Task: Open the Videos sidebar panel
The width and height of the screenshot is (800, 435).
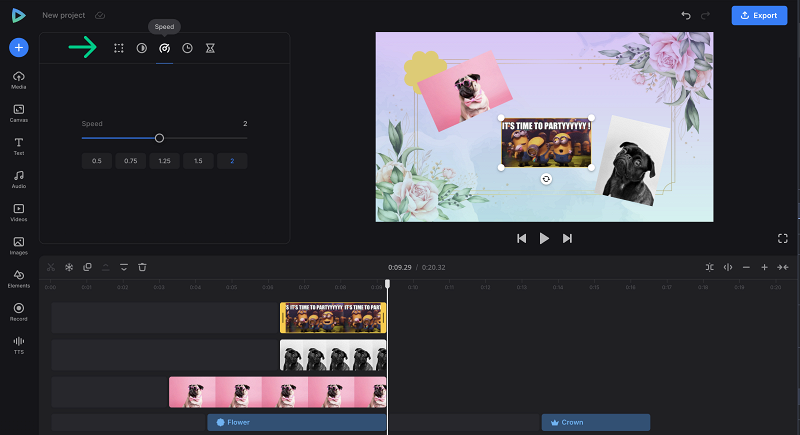Action: click(x=19, y=213)
